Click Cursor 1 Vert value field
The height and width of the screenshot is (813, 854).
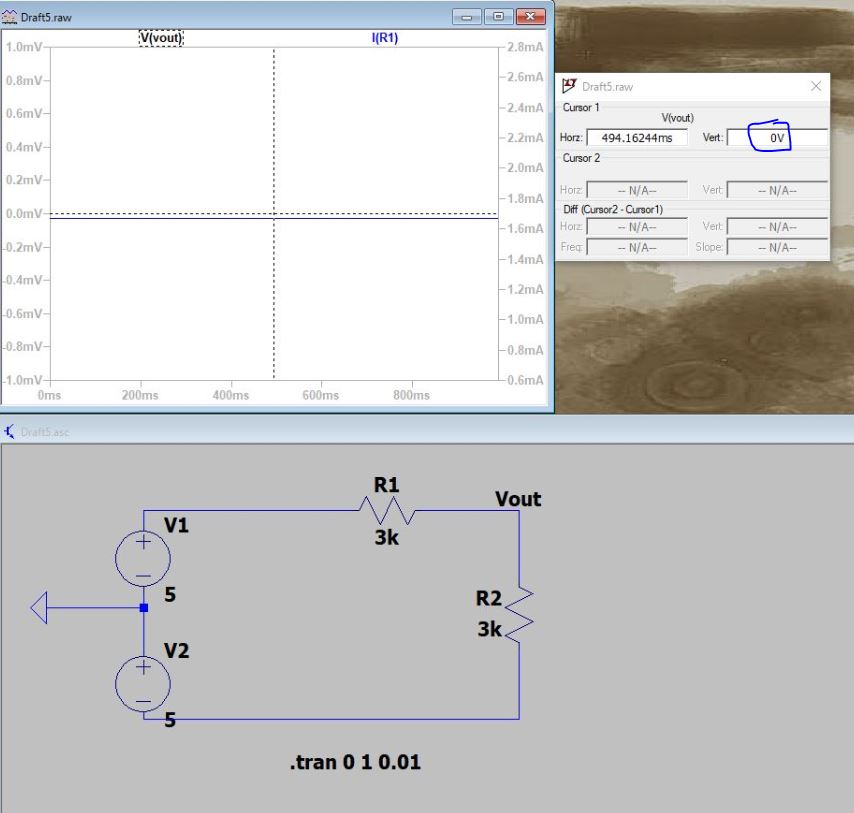coord(776,139)
